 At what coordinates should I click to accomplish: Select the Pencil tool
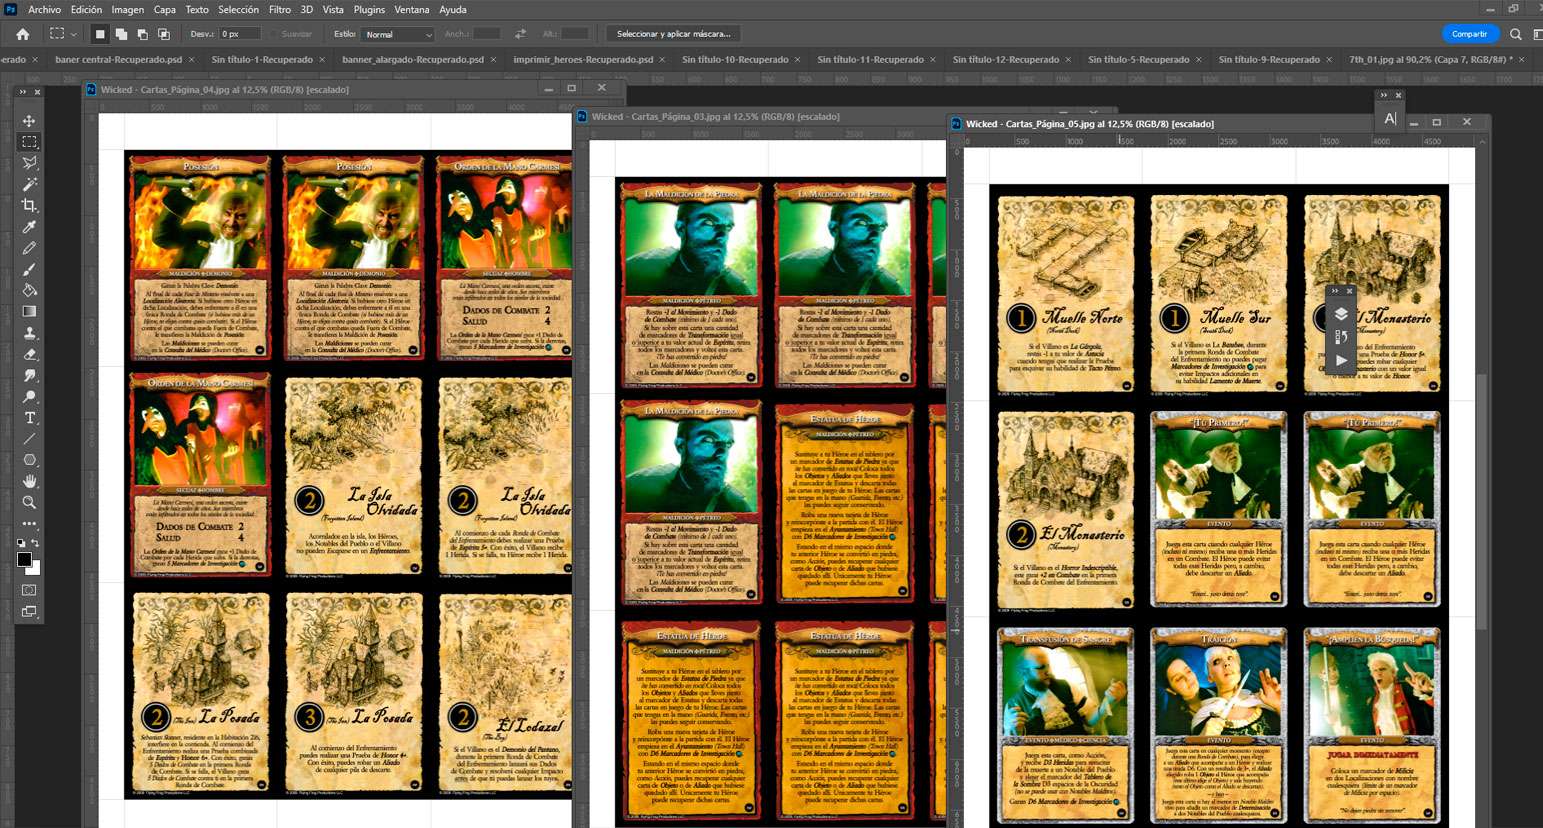click(x=29, y=248)
